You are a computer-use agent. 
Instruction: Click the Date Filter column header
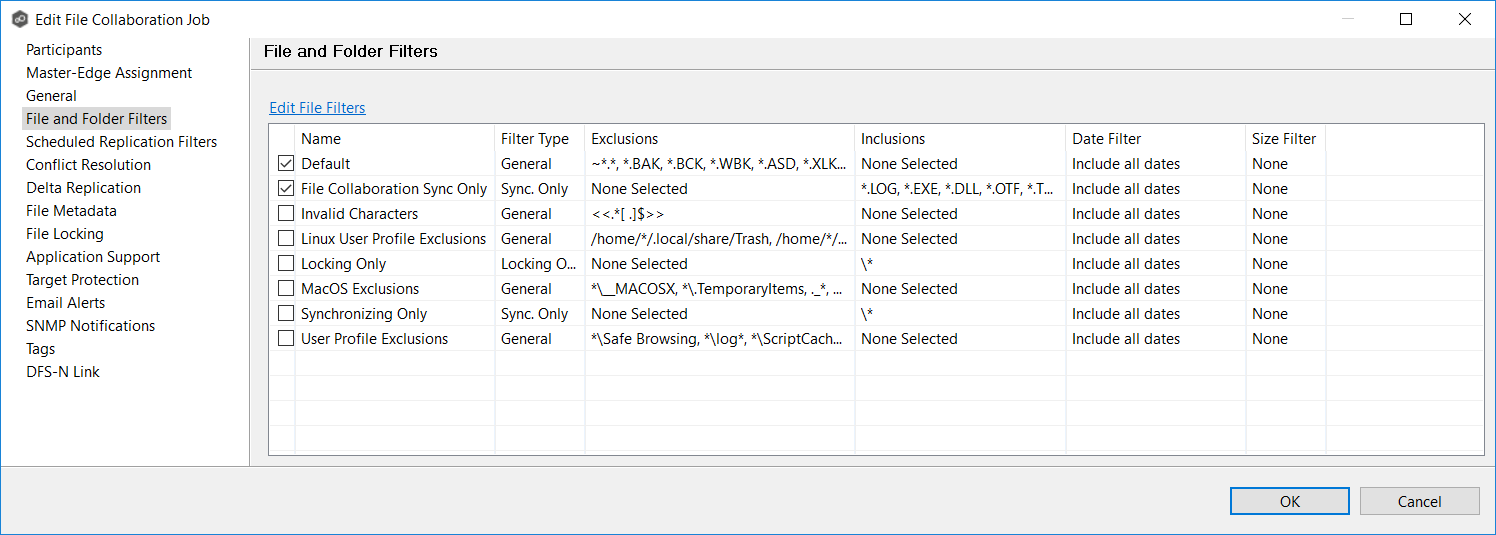[x=1155, y=138]
